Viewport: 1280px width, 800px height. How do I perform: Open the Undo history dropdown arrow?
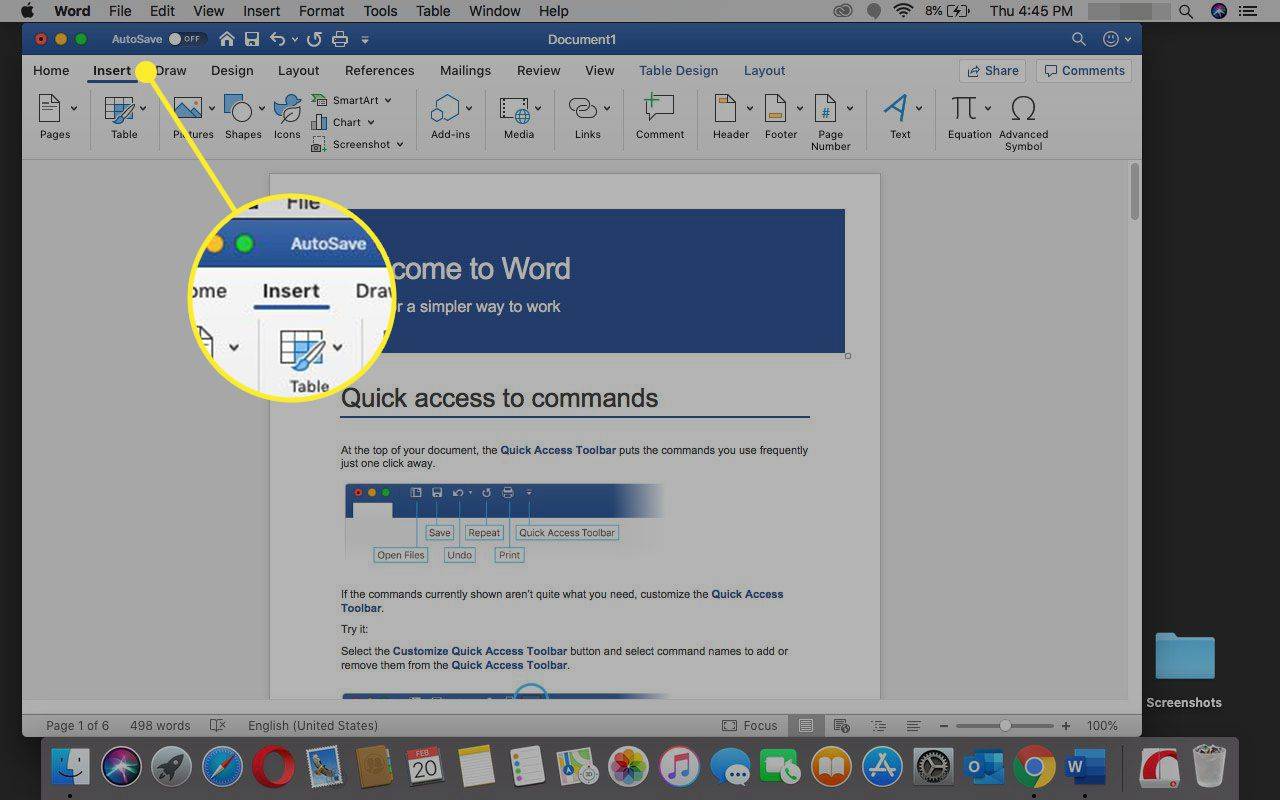(294, 40)
